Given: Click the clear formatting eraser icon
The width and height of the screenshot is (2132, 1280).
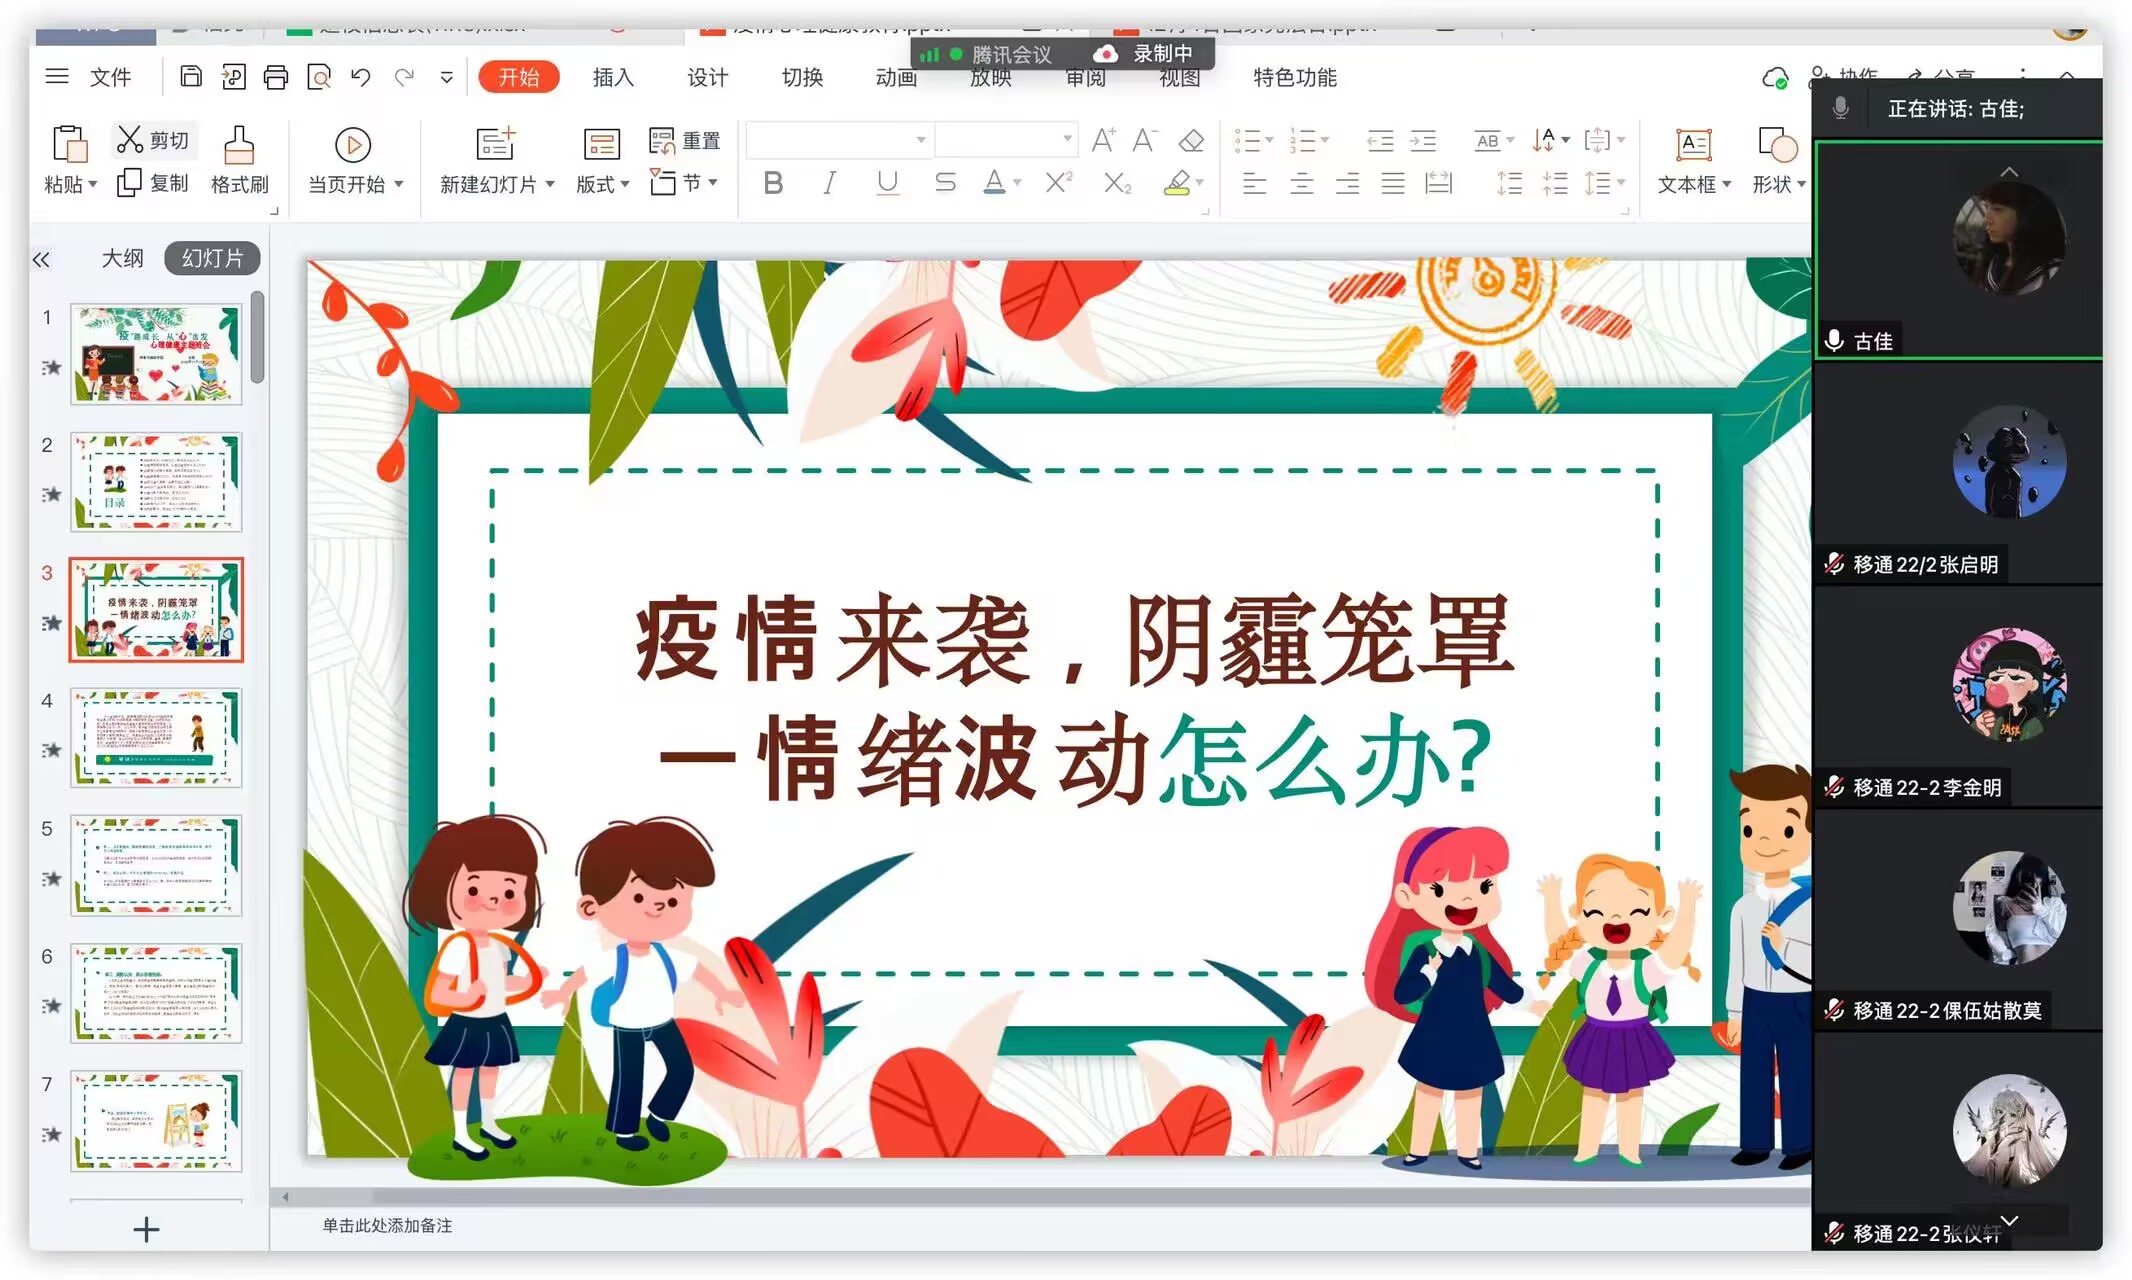Looking at the screenshot, I should point(1191,141).
